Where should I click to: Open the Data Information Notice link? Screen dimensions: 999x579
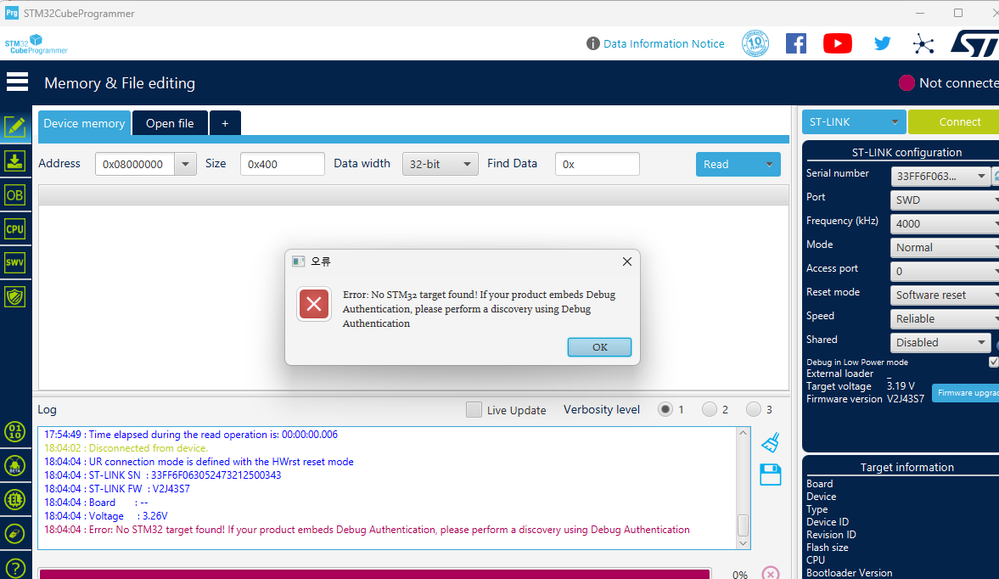coord(663,43)
